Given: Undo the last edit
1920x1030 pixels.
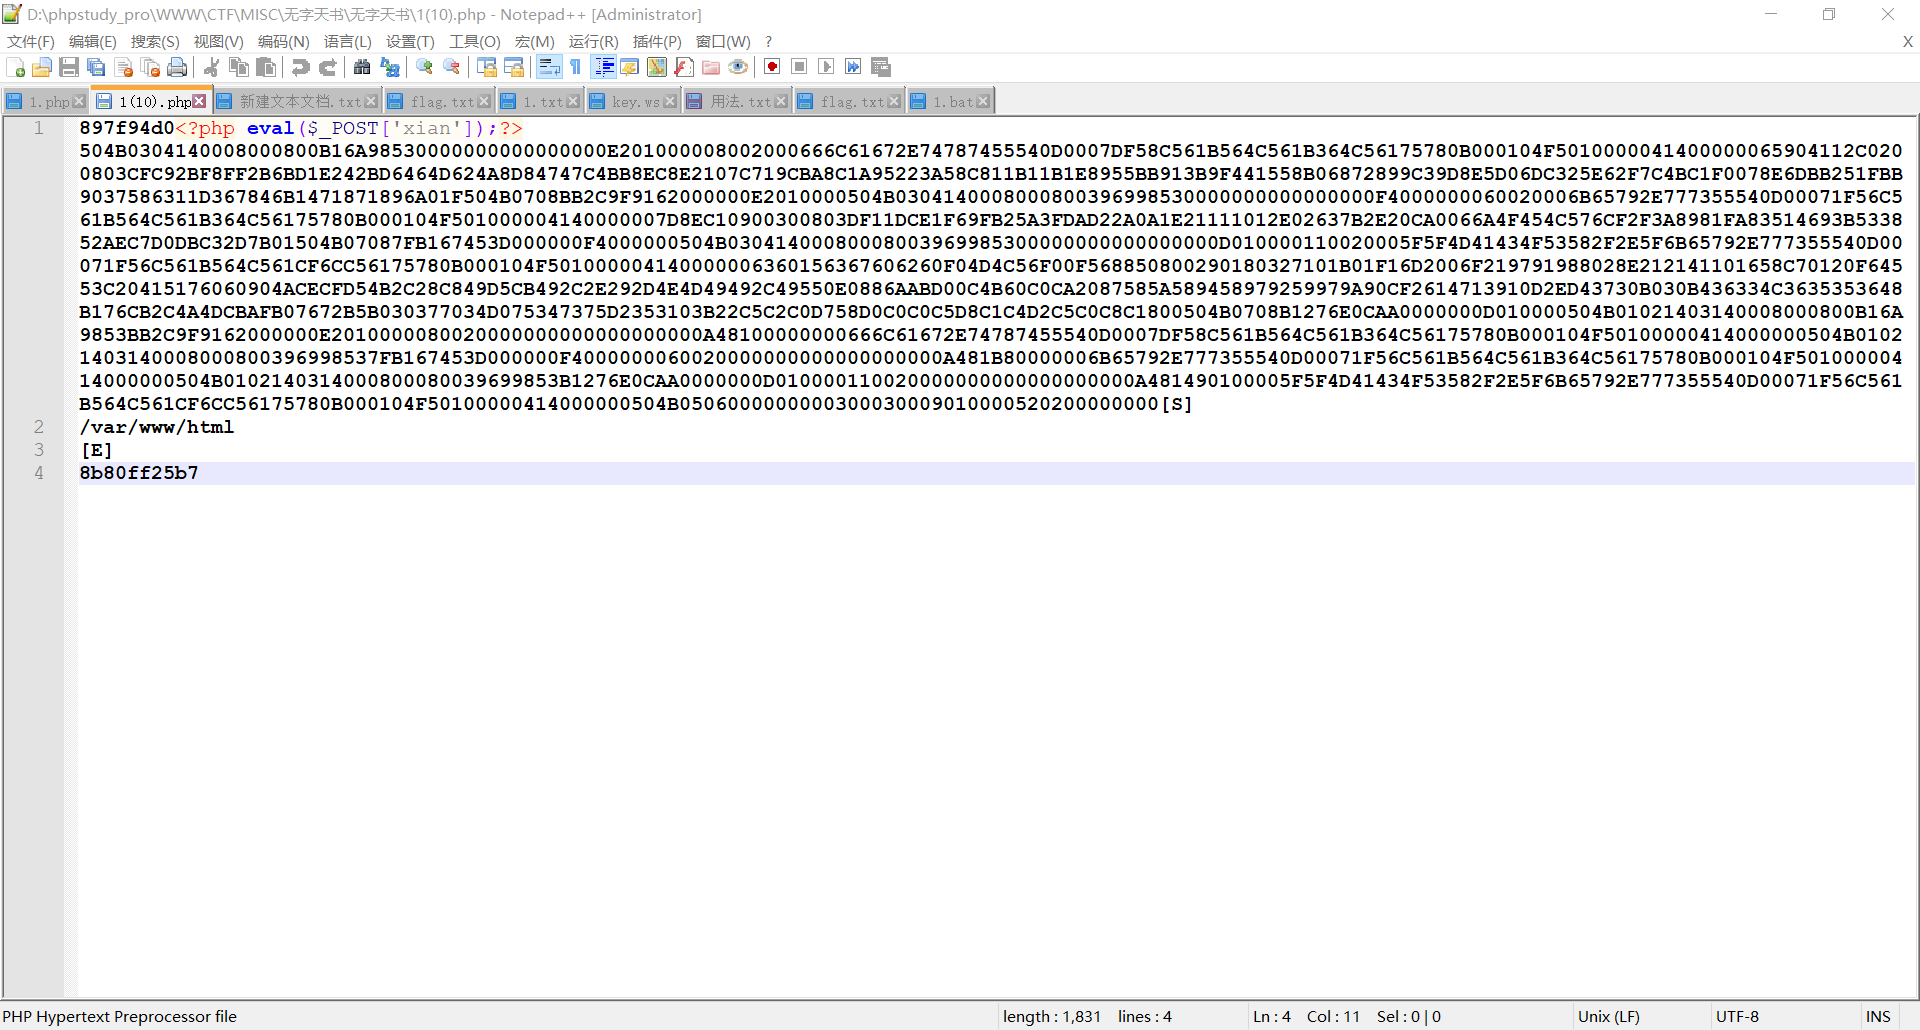Looking at the screenshot, I should click(x=300, y=67).
